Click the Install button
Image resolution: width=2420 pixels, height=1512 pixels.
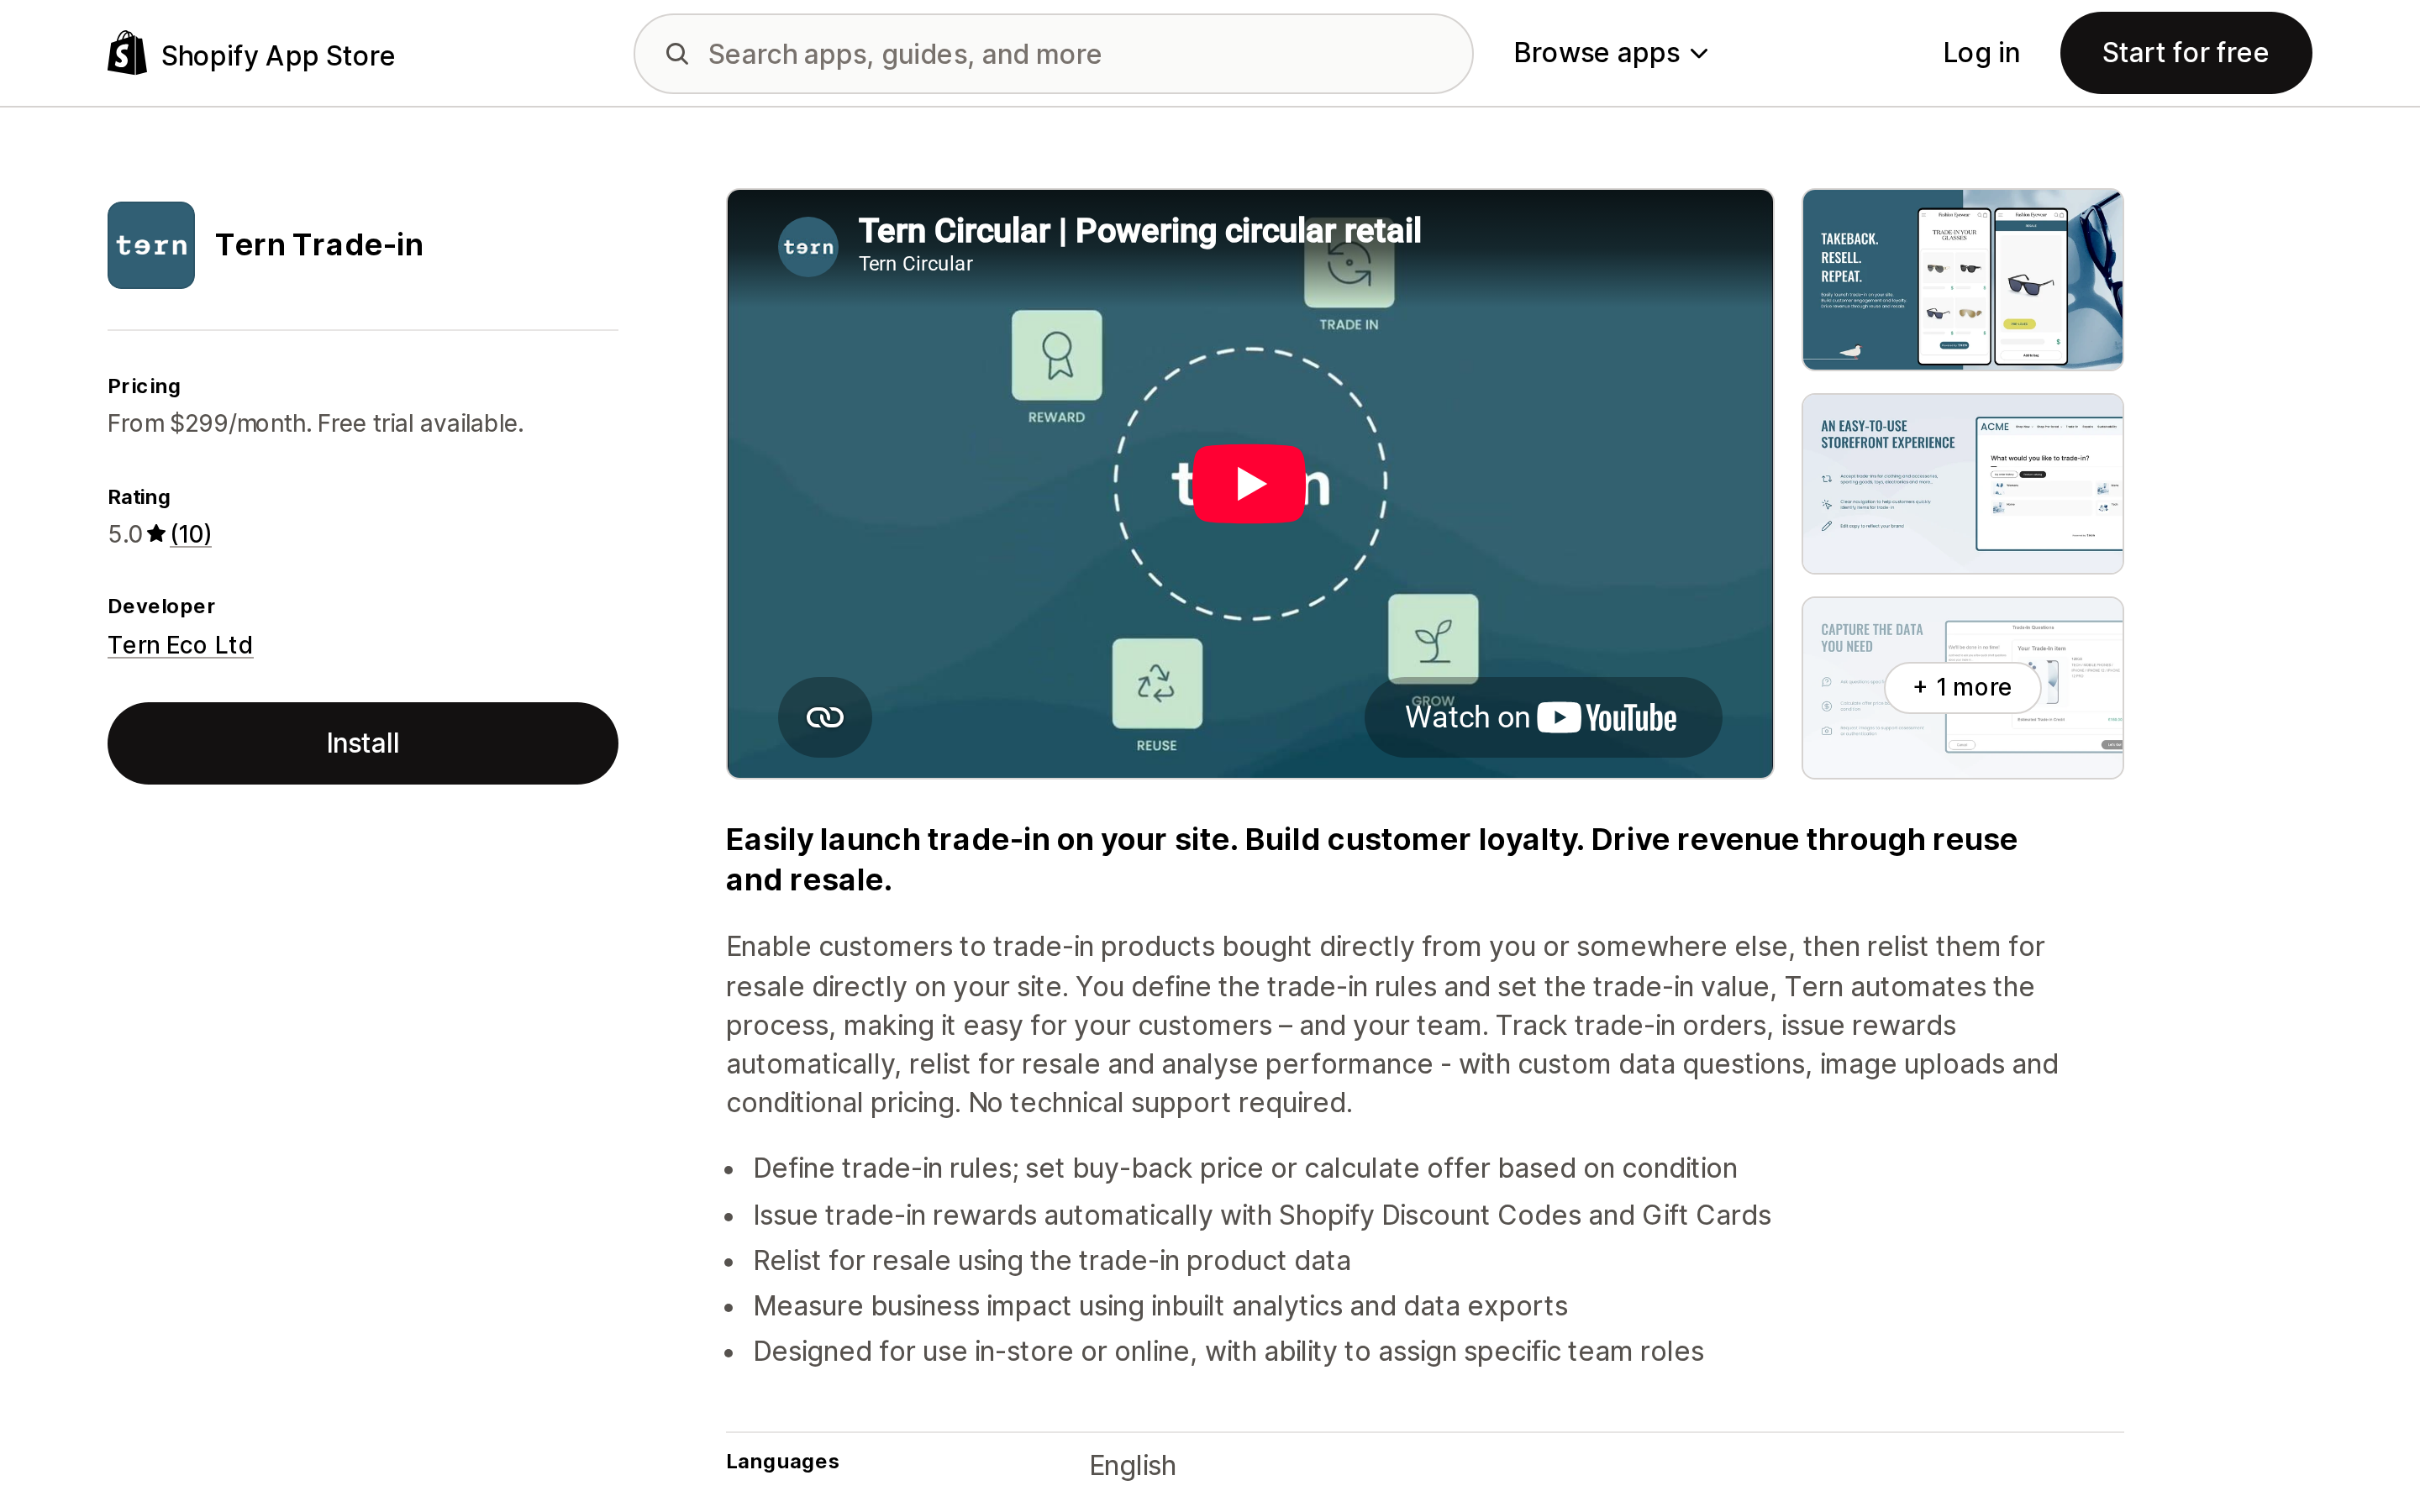(362, 743)
